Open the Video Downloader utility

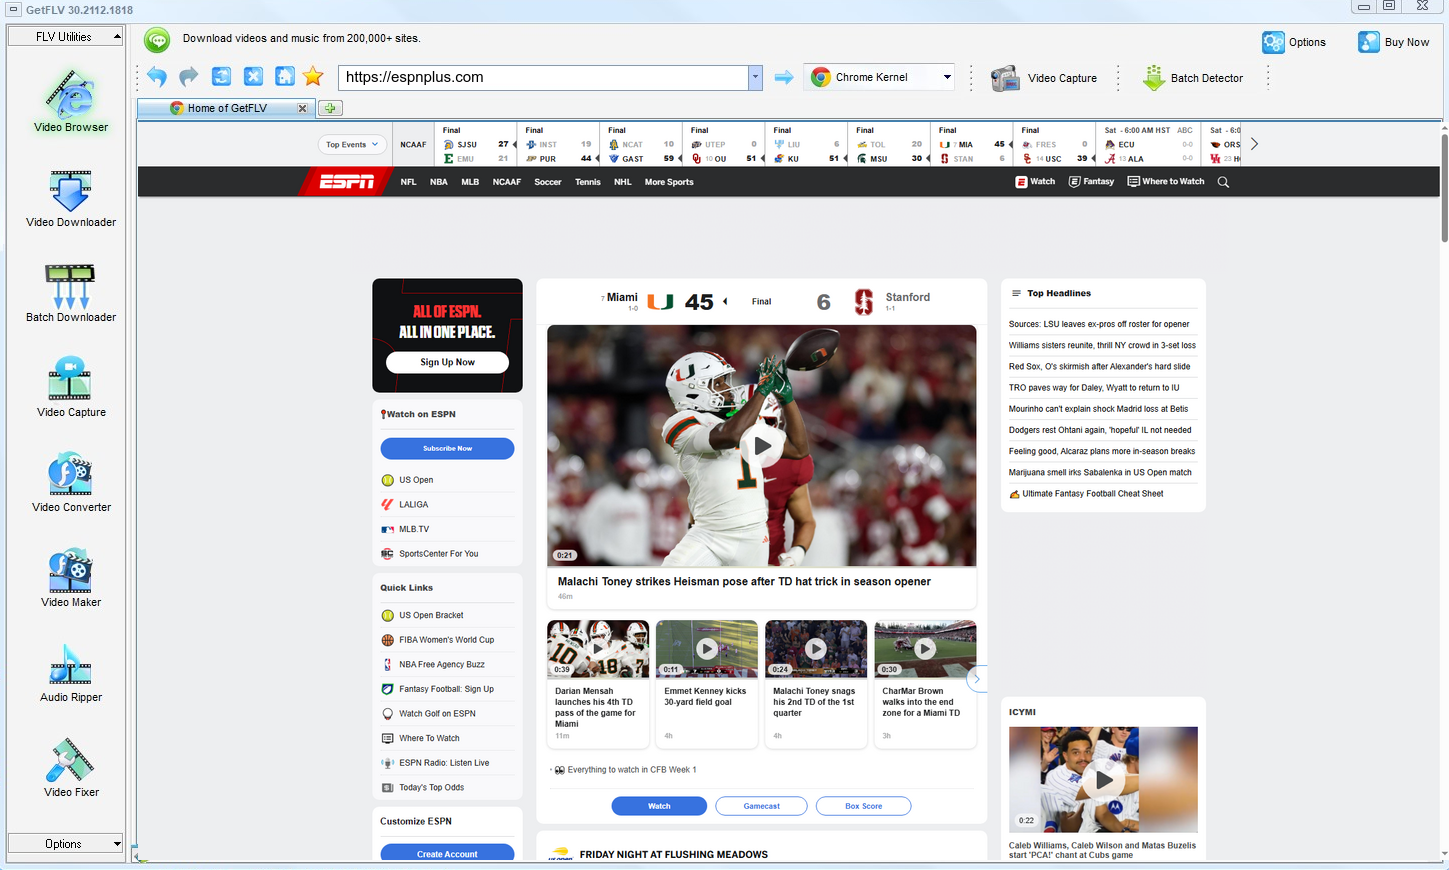click(70, 199)
